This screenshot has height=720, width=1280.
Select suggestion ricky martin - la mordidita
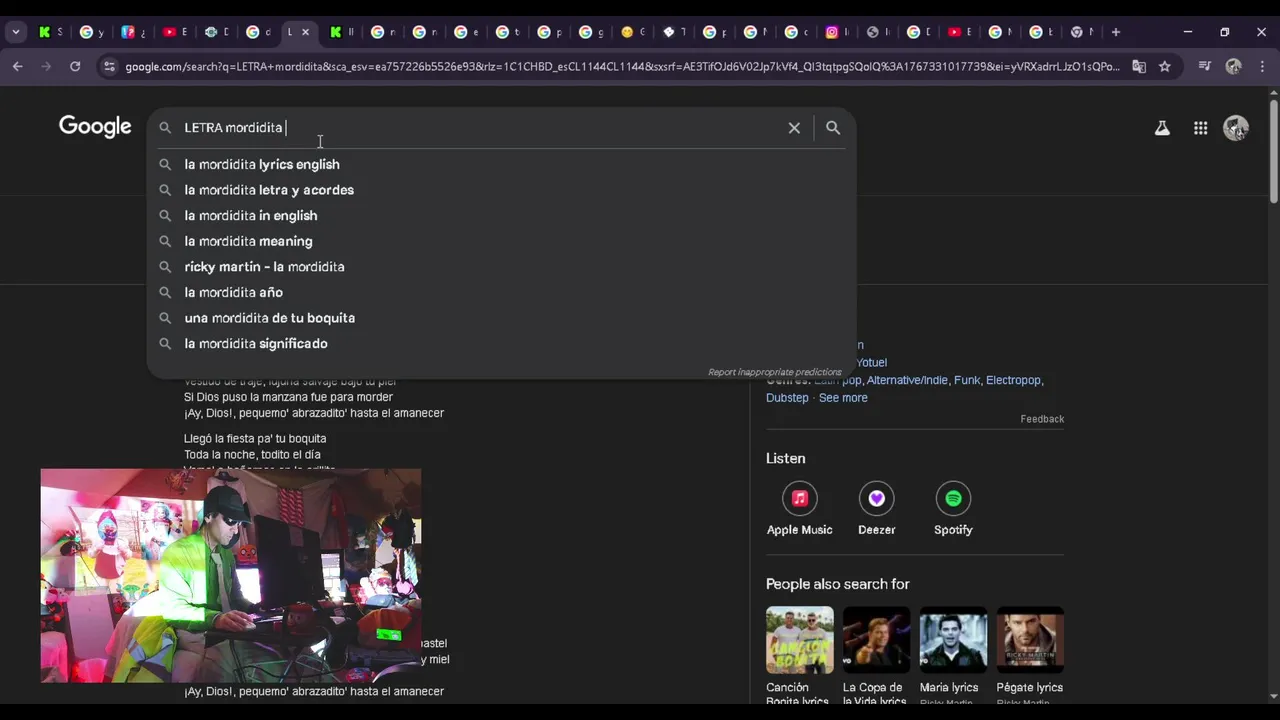pos(500,267)
